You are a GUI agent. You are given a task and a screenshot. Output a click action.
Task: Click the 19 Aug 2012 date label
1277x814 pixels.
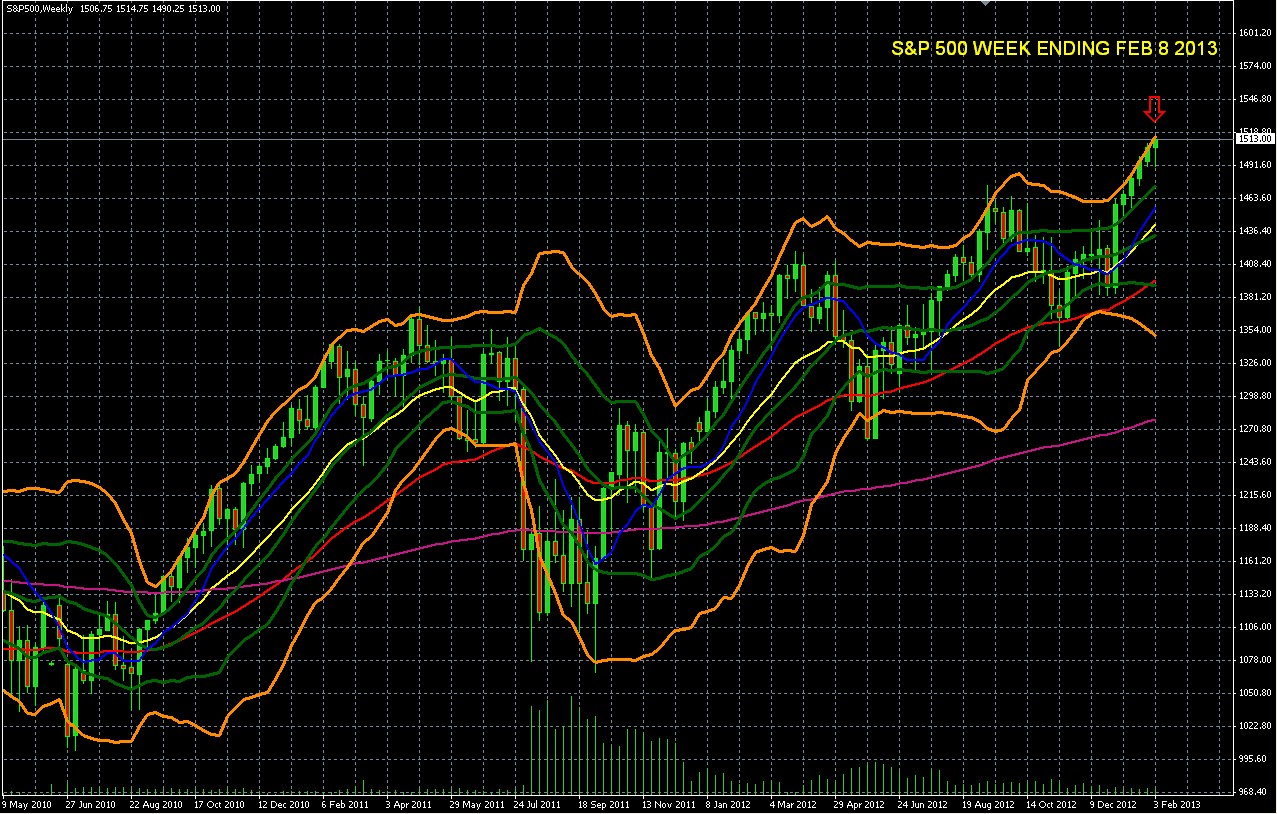coord(987,803)
